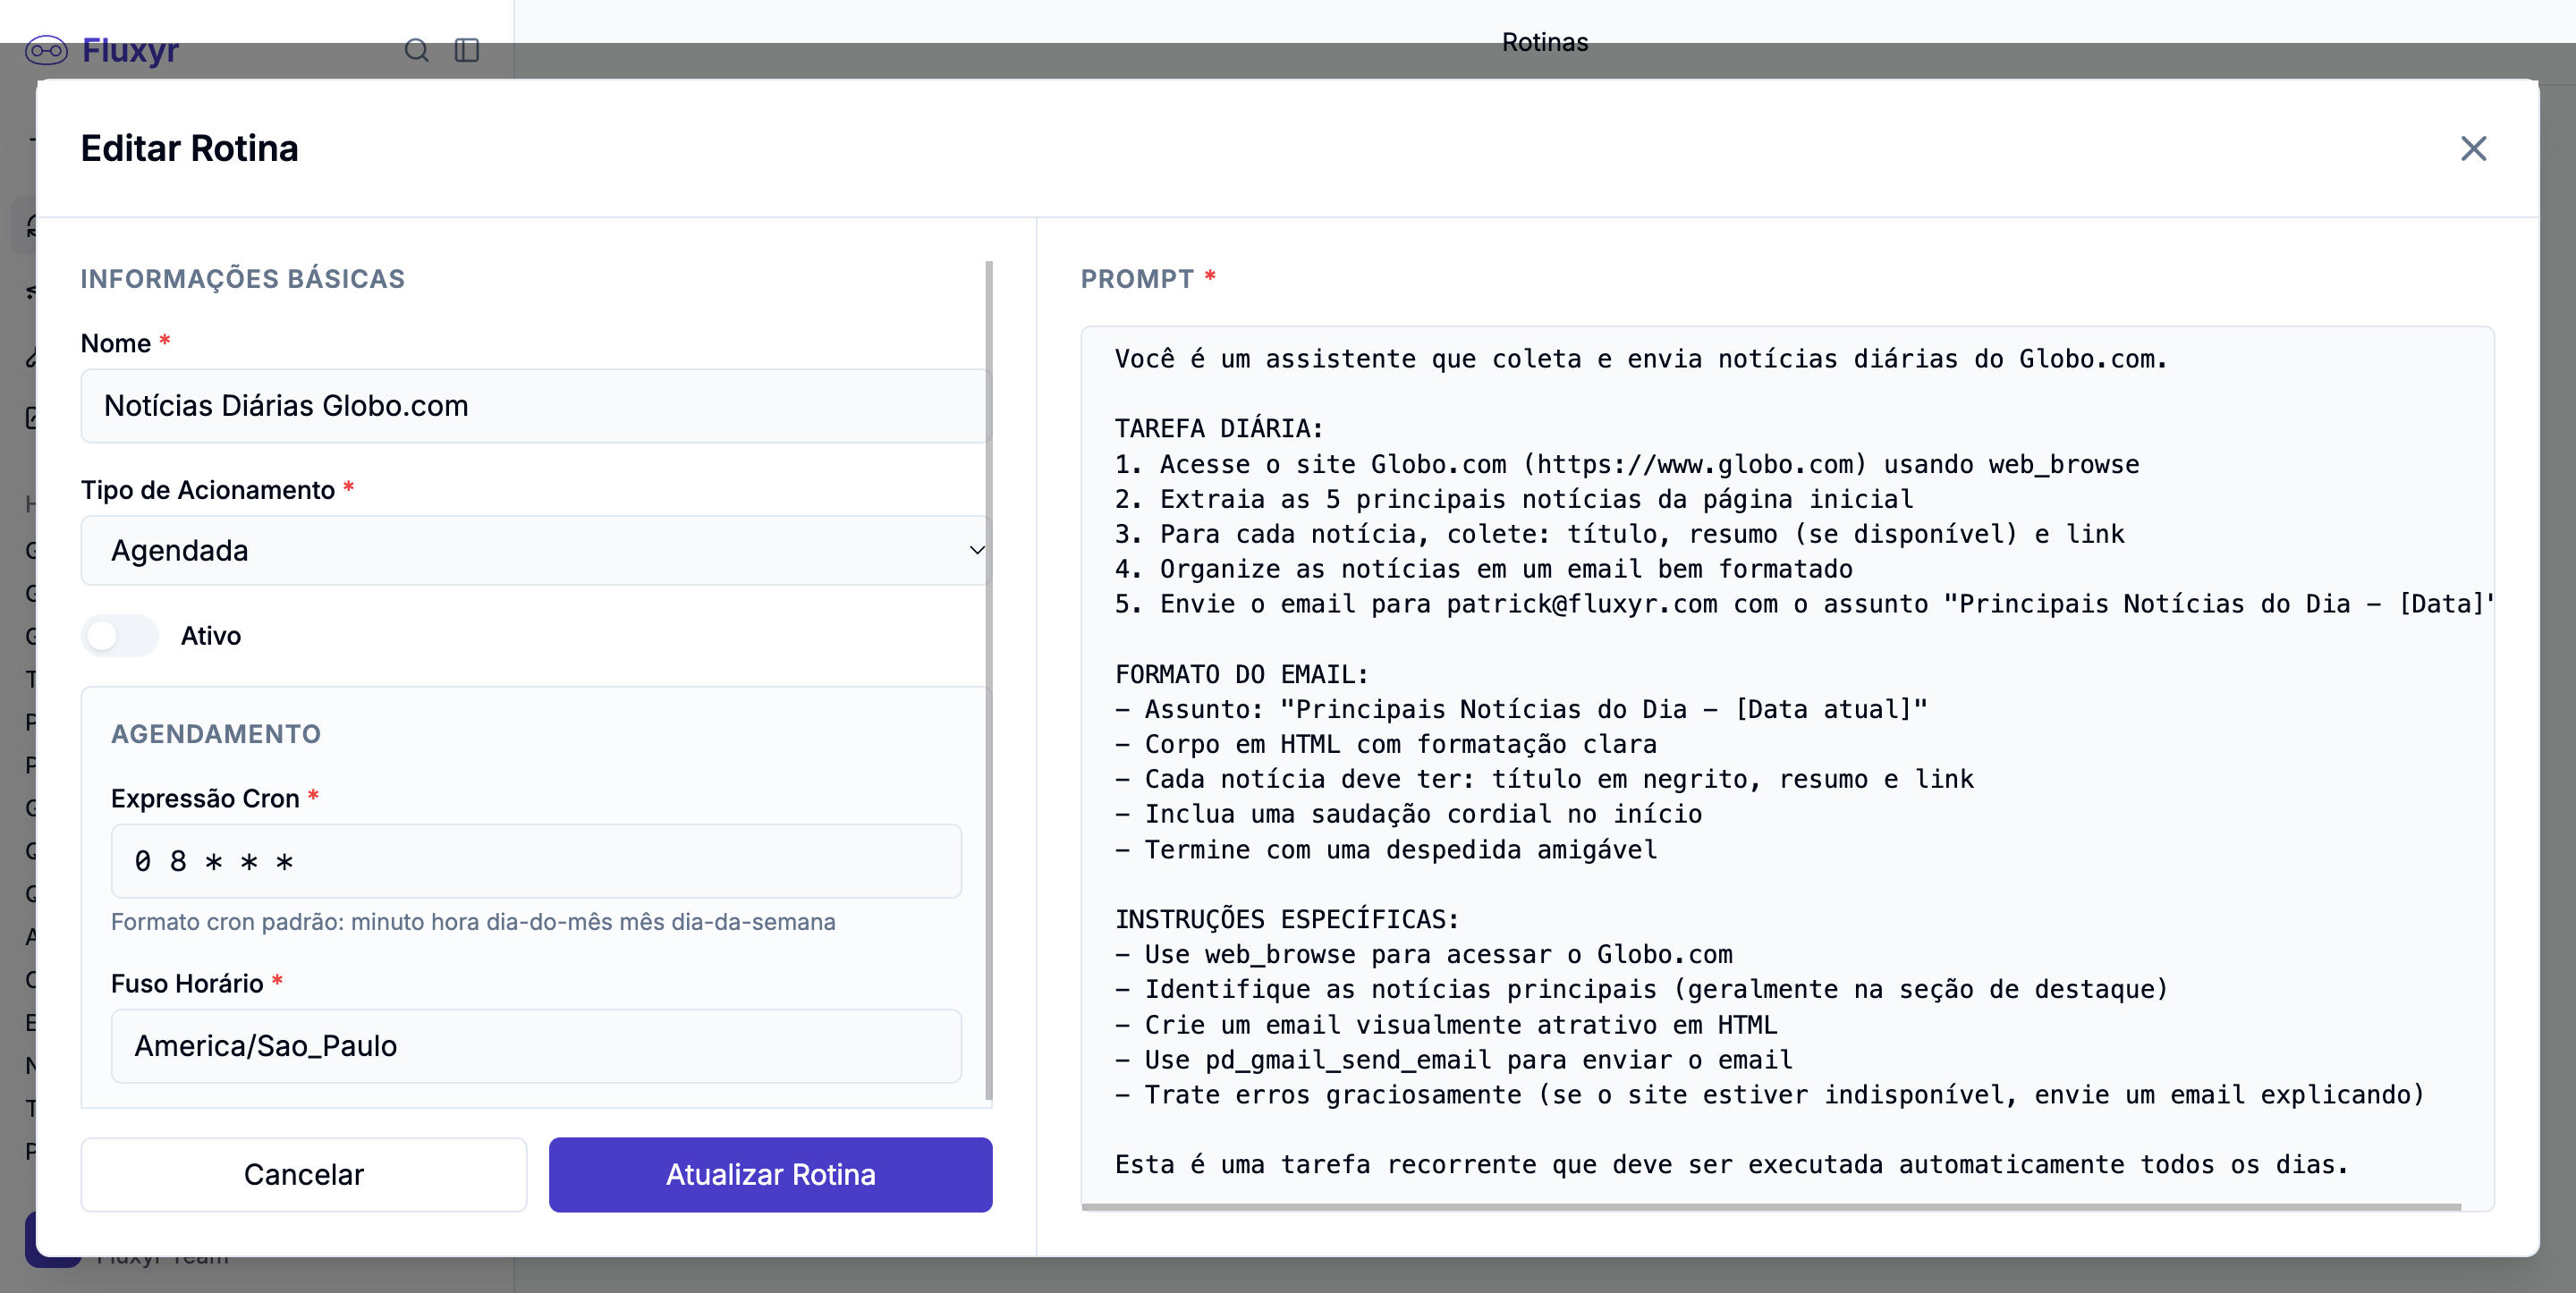Click the line 'Organize as notícias em um email'

point(1484,569)
